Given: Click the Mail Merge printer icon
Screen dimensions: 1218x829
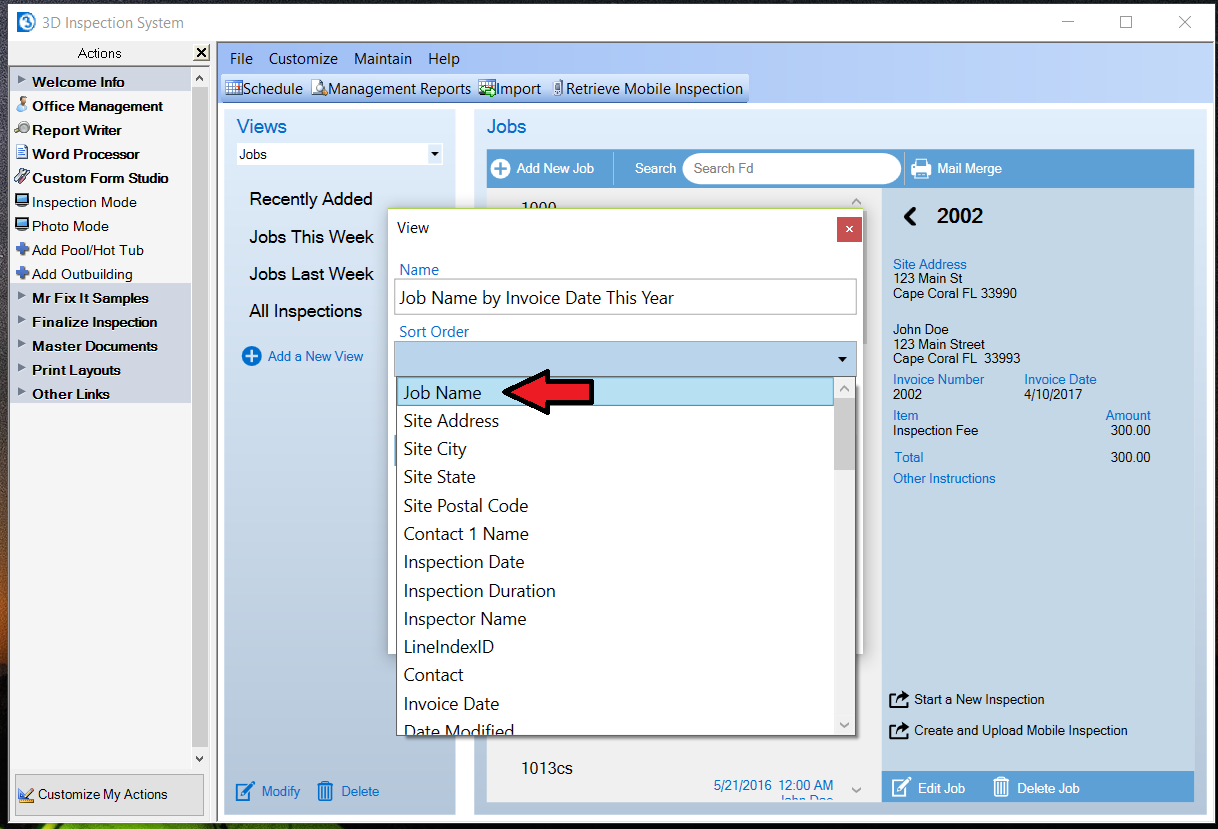Looking at the screenshot, I should pyautogui.click(x=921, y=168).
